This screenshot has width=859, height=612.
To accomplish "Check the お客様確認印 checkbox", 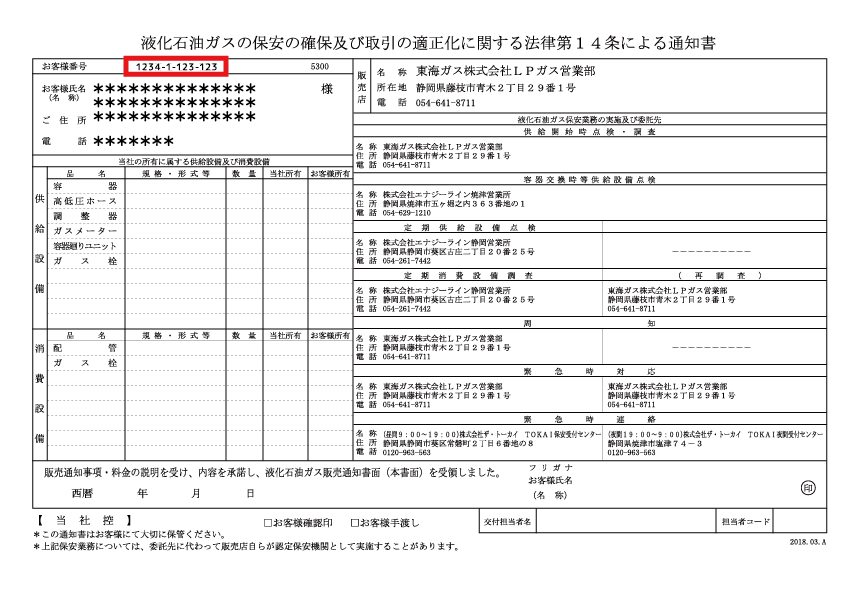I will coord(268,523).
